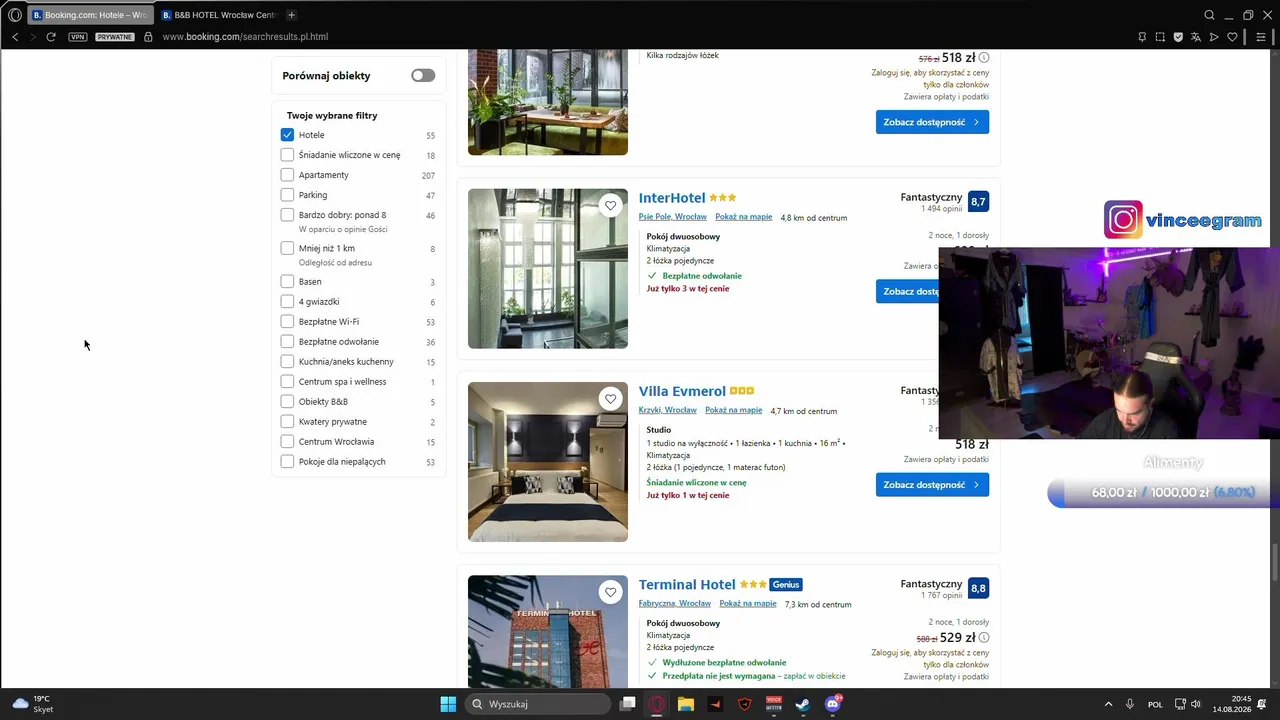Viewport: 1280px width, 720px height.
Task: Open Discord from the taskbar
Action: point(832,704)
